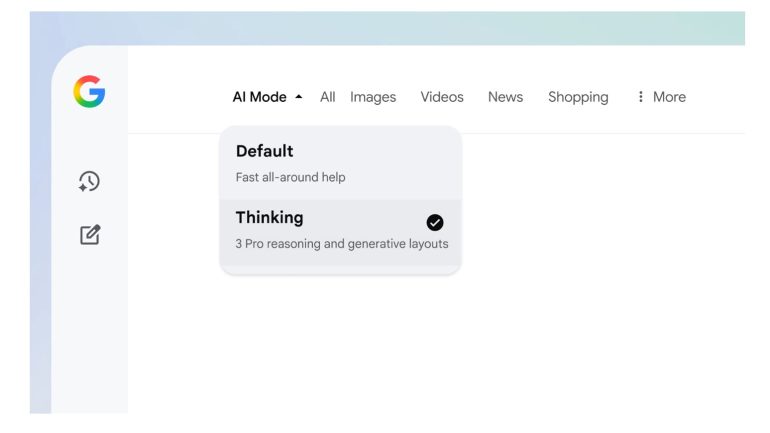
Task: Open AI Mode history
Action: pyautogui.click(x=89, y=181)
